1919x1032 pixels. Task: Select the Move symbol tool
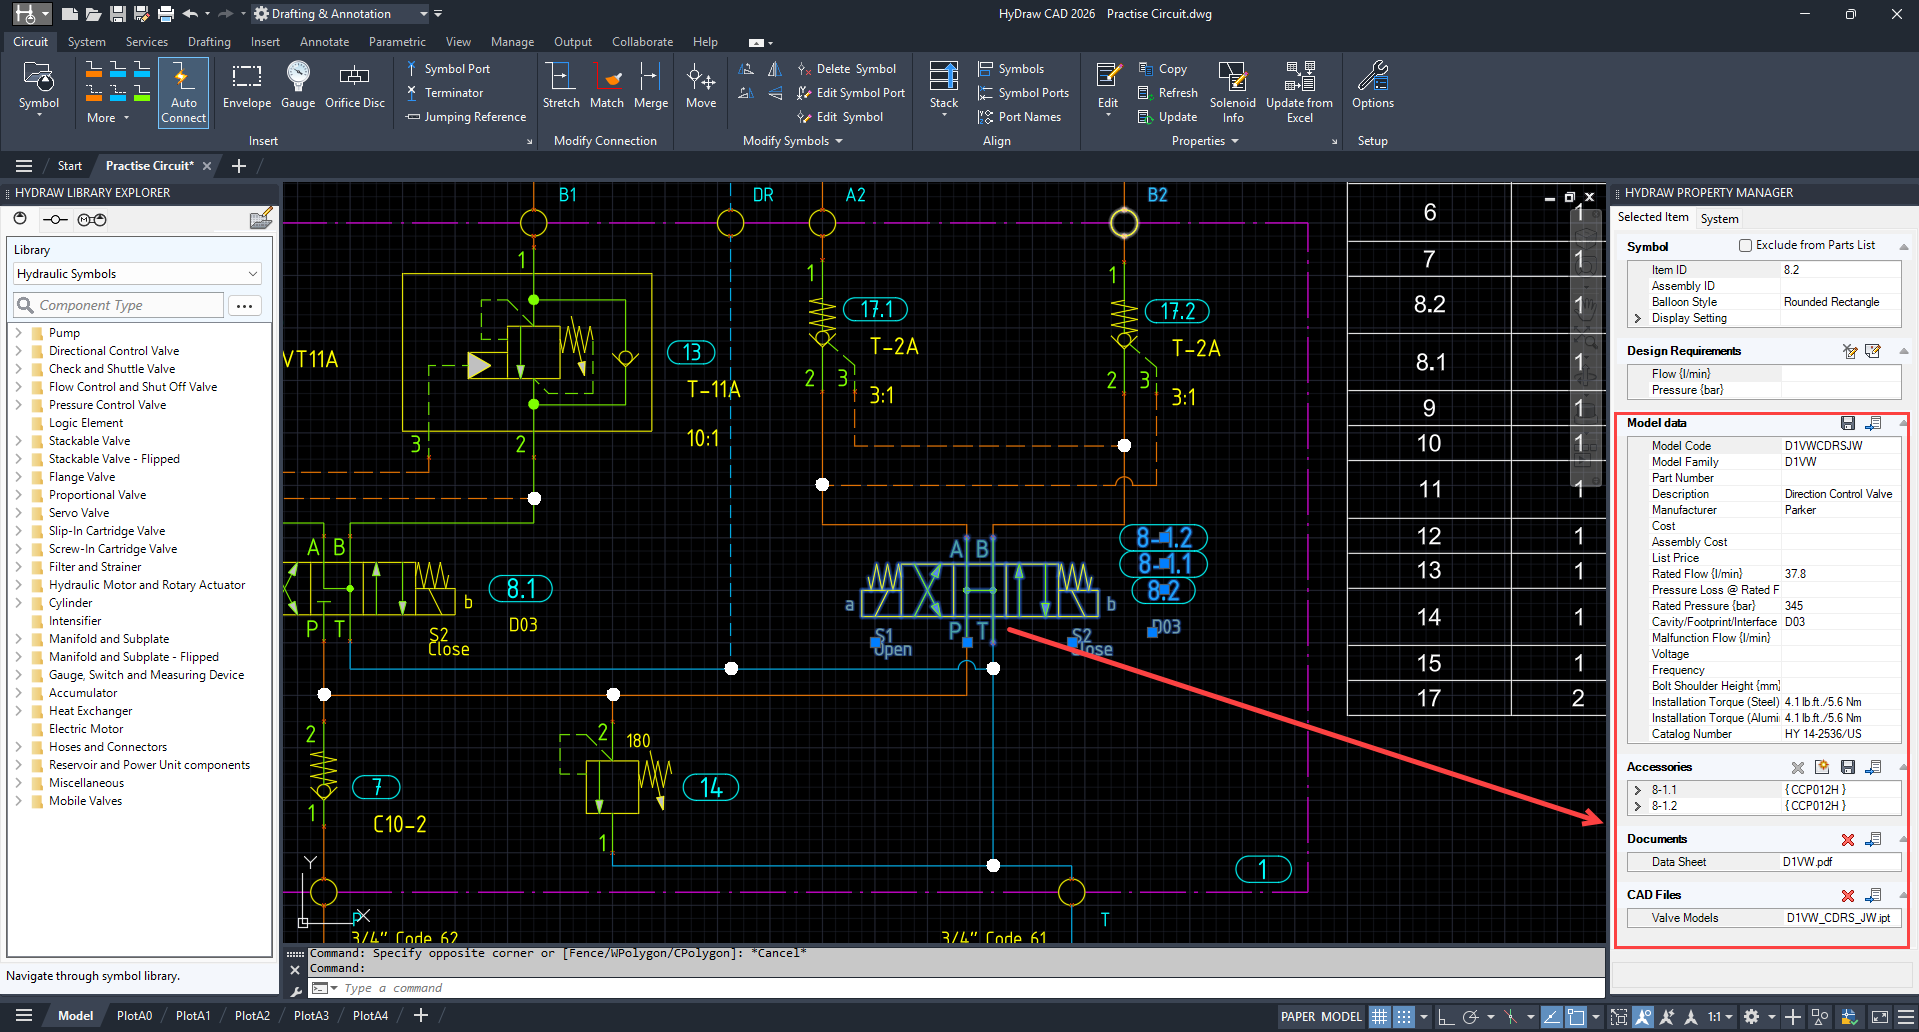[x=701, y=85]
